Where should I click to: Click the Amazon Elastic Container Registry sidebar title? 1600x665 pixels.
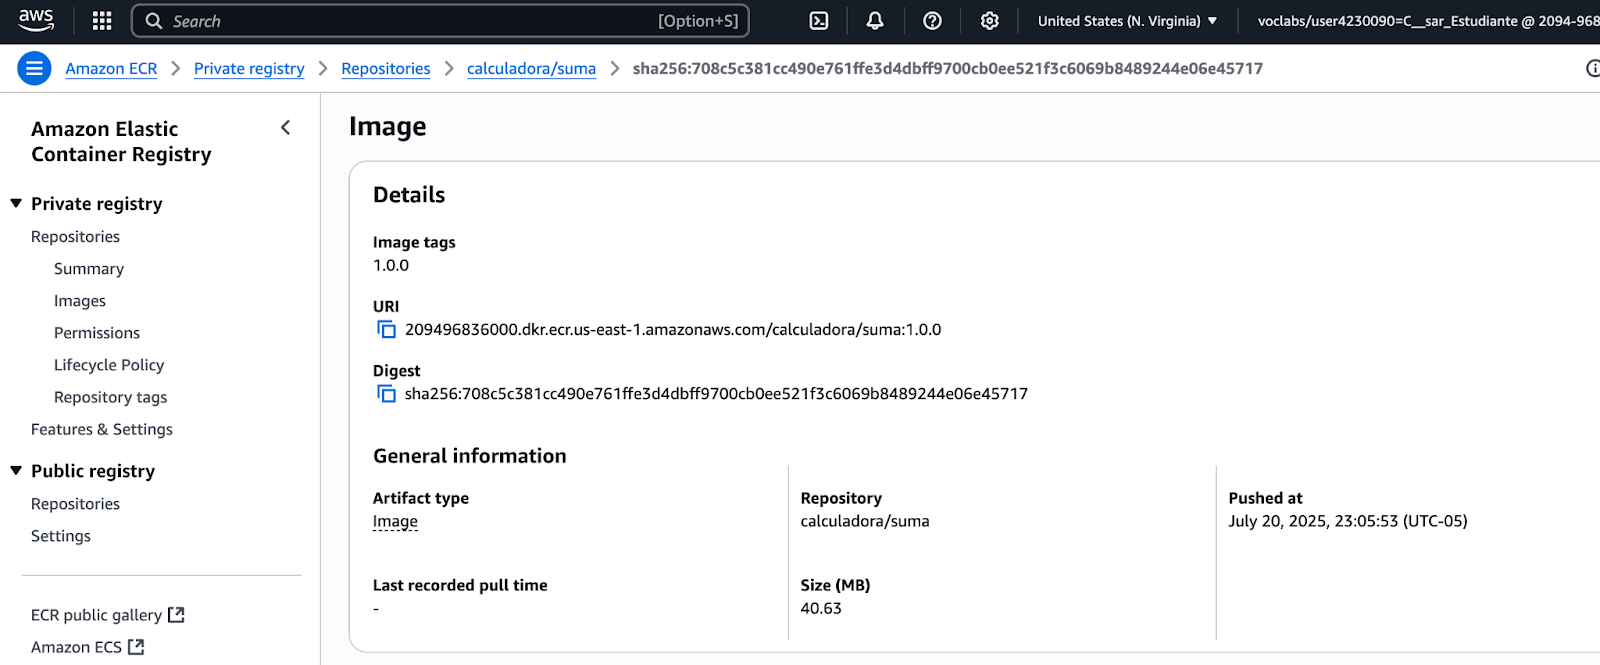[121, 141]
